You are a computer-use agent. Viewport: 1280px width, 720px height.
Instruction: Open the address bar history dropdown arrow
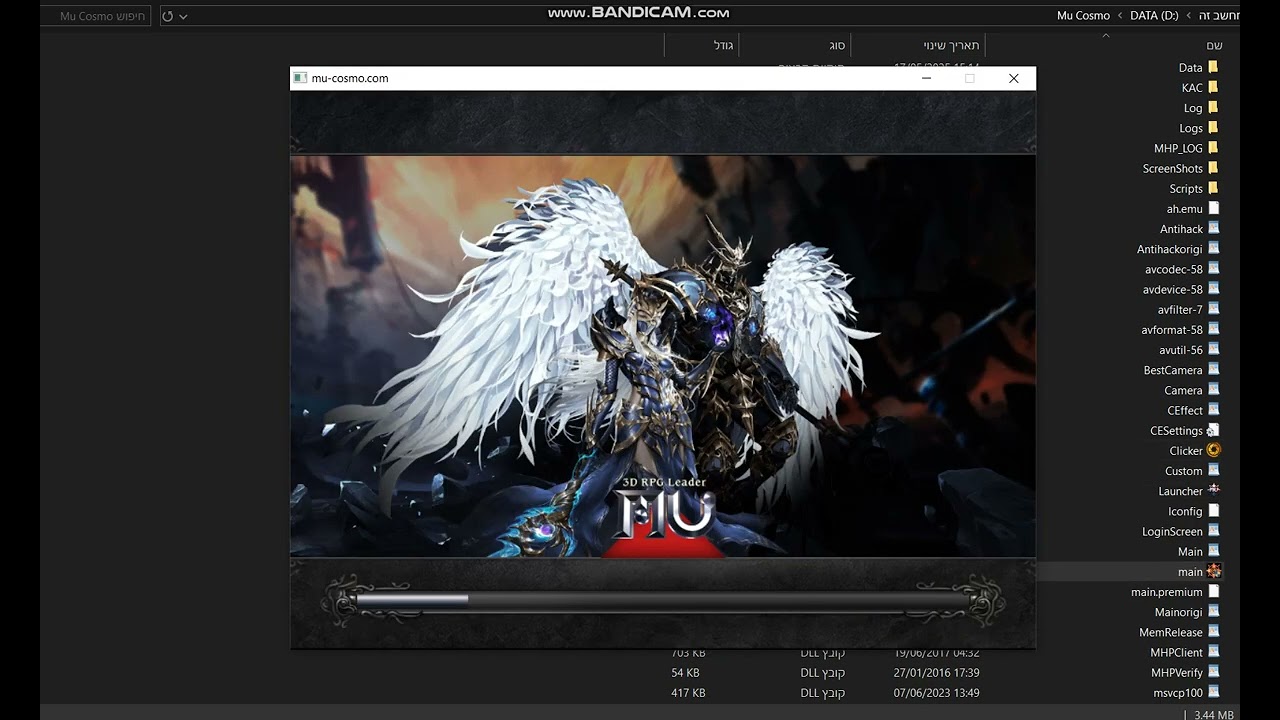pyautogui.click(x=183, y=16)
